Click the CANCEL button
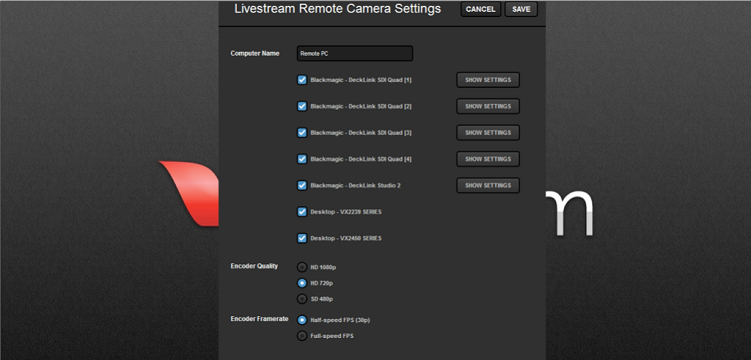751x360 pixels. point(480,10)
